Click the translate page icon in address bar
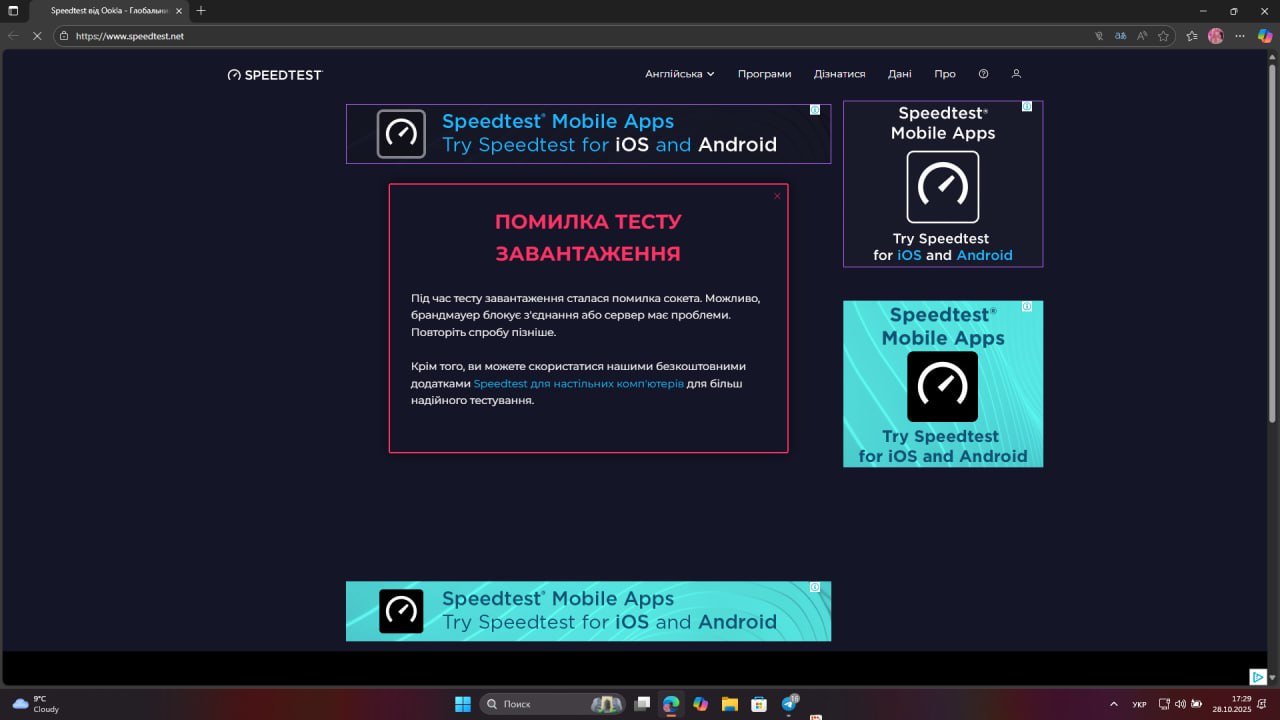1280x720 pixels. click(x=1121, y=36)
